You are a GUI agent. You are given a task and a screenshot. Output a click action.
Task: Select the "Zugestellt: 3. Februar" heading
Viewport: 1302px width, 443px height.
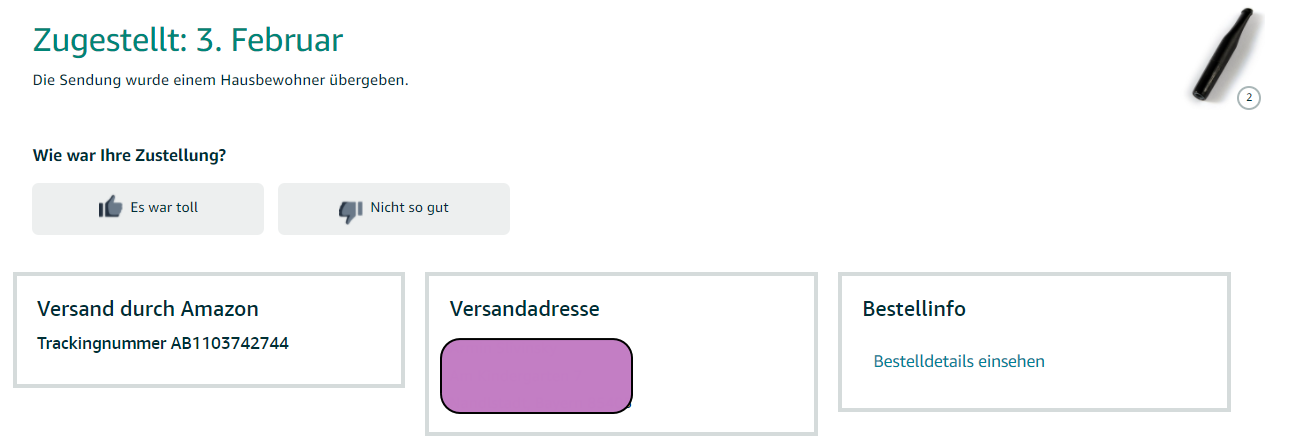coord(188,40)
